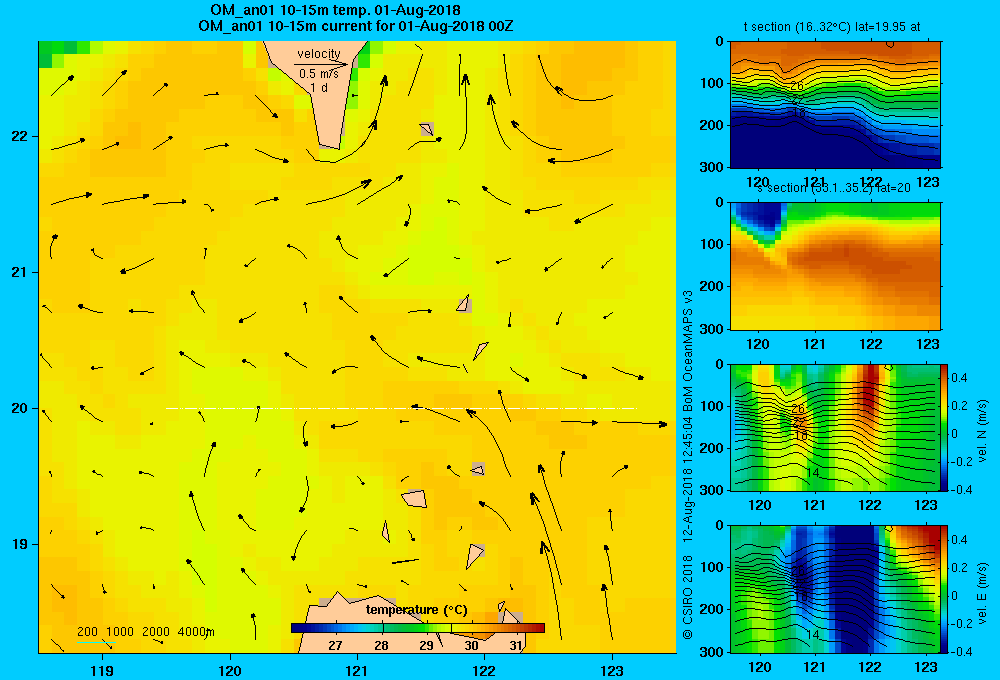Open the eastward velocity section plot panel
The width and height of the screenshot is (1000, 680).
835,589
